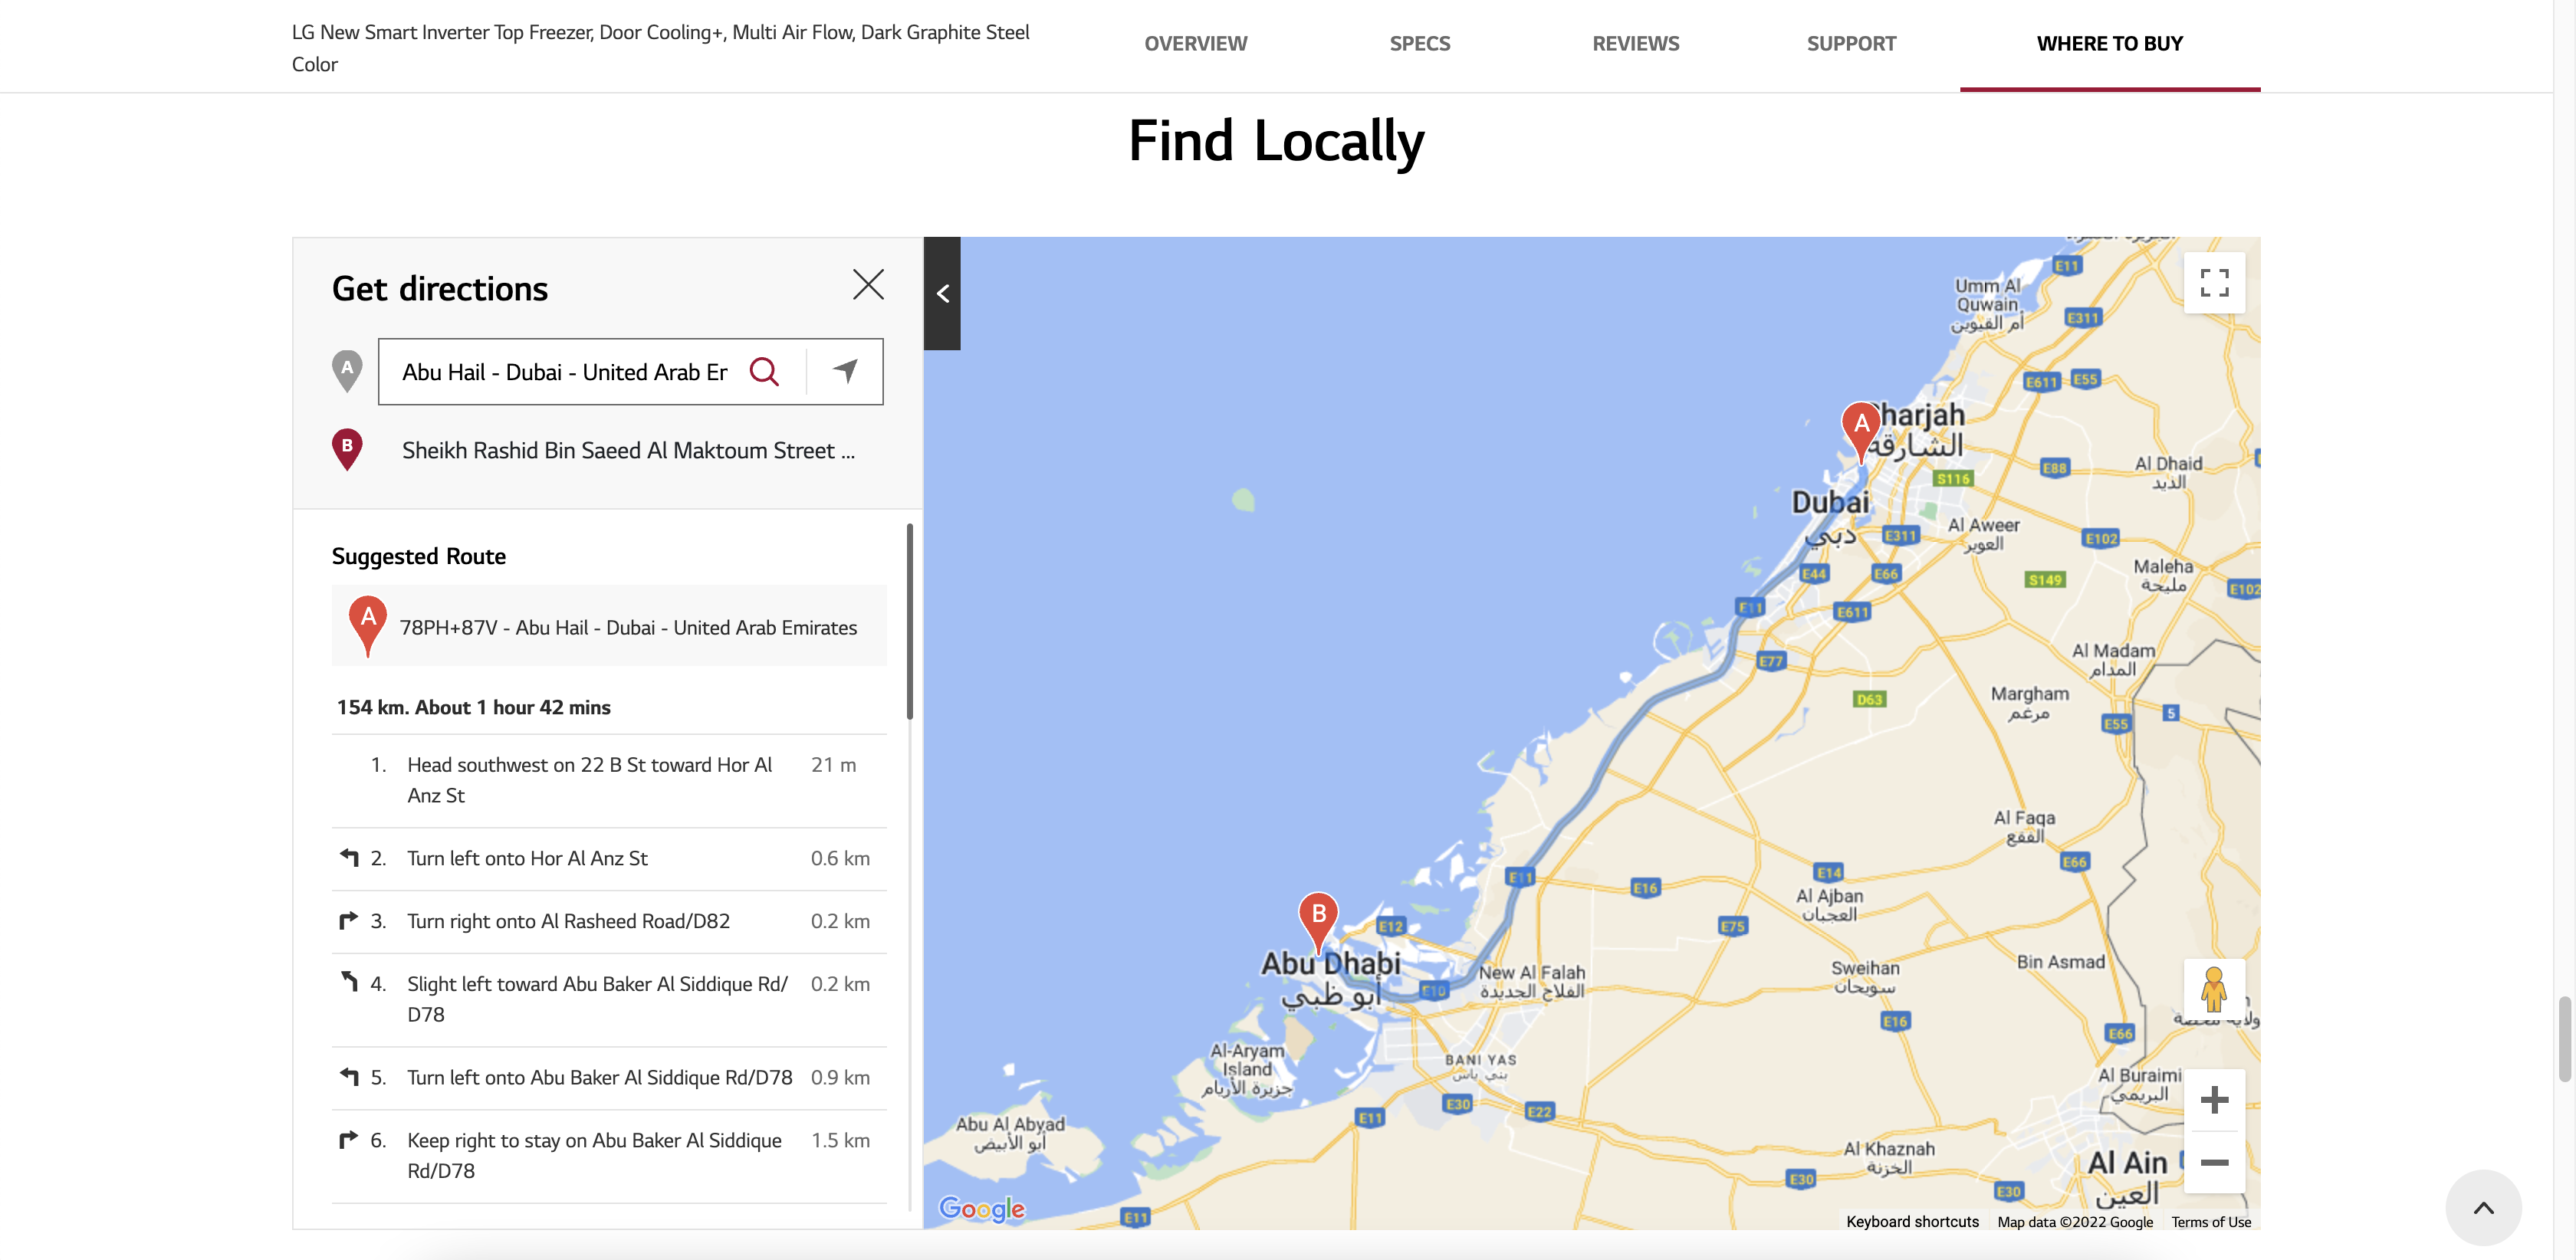2576x1260 pixels.
Task: Click the Google logo on map
Action: [982, 1209]
